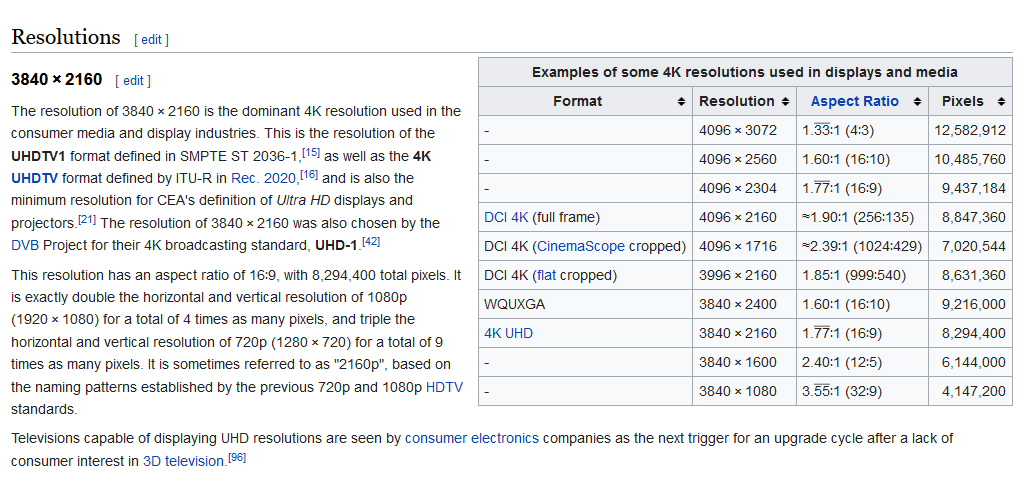Open the flat link in table

[x=546, y=275]
